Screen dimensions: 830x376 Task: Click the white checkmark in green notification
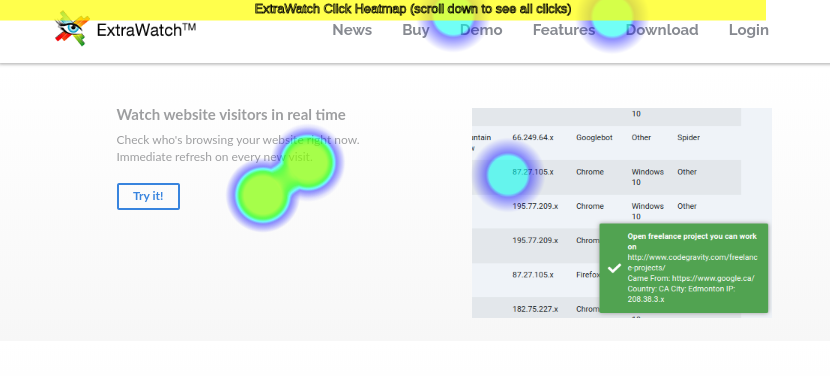pyautogui.click(x=614, y=268)
